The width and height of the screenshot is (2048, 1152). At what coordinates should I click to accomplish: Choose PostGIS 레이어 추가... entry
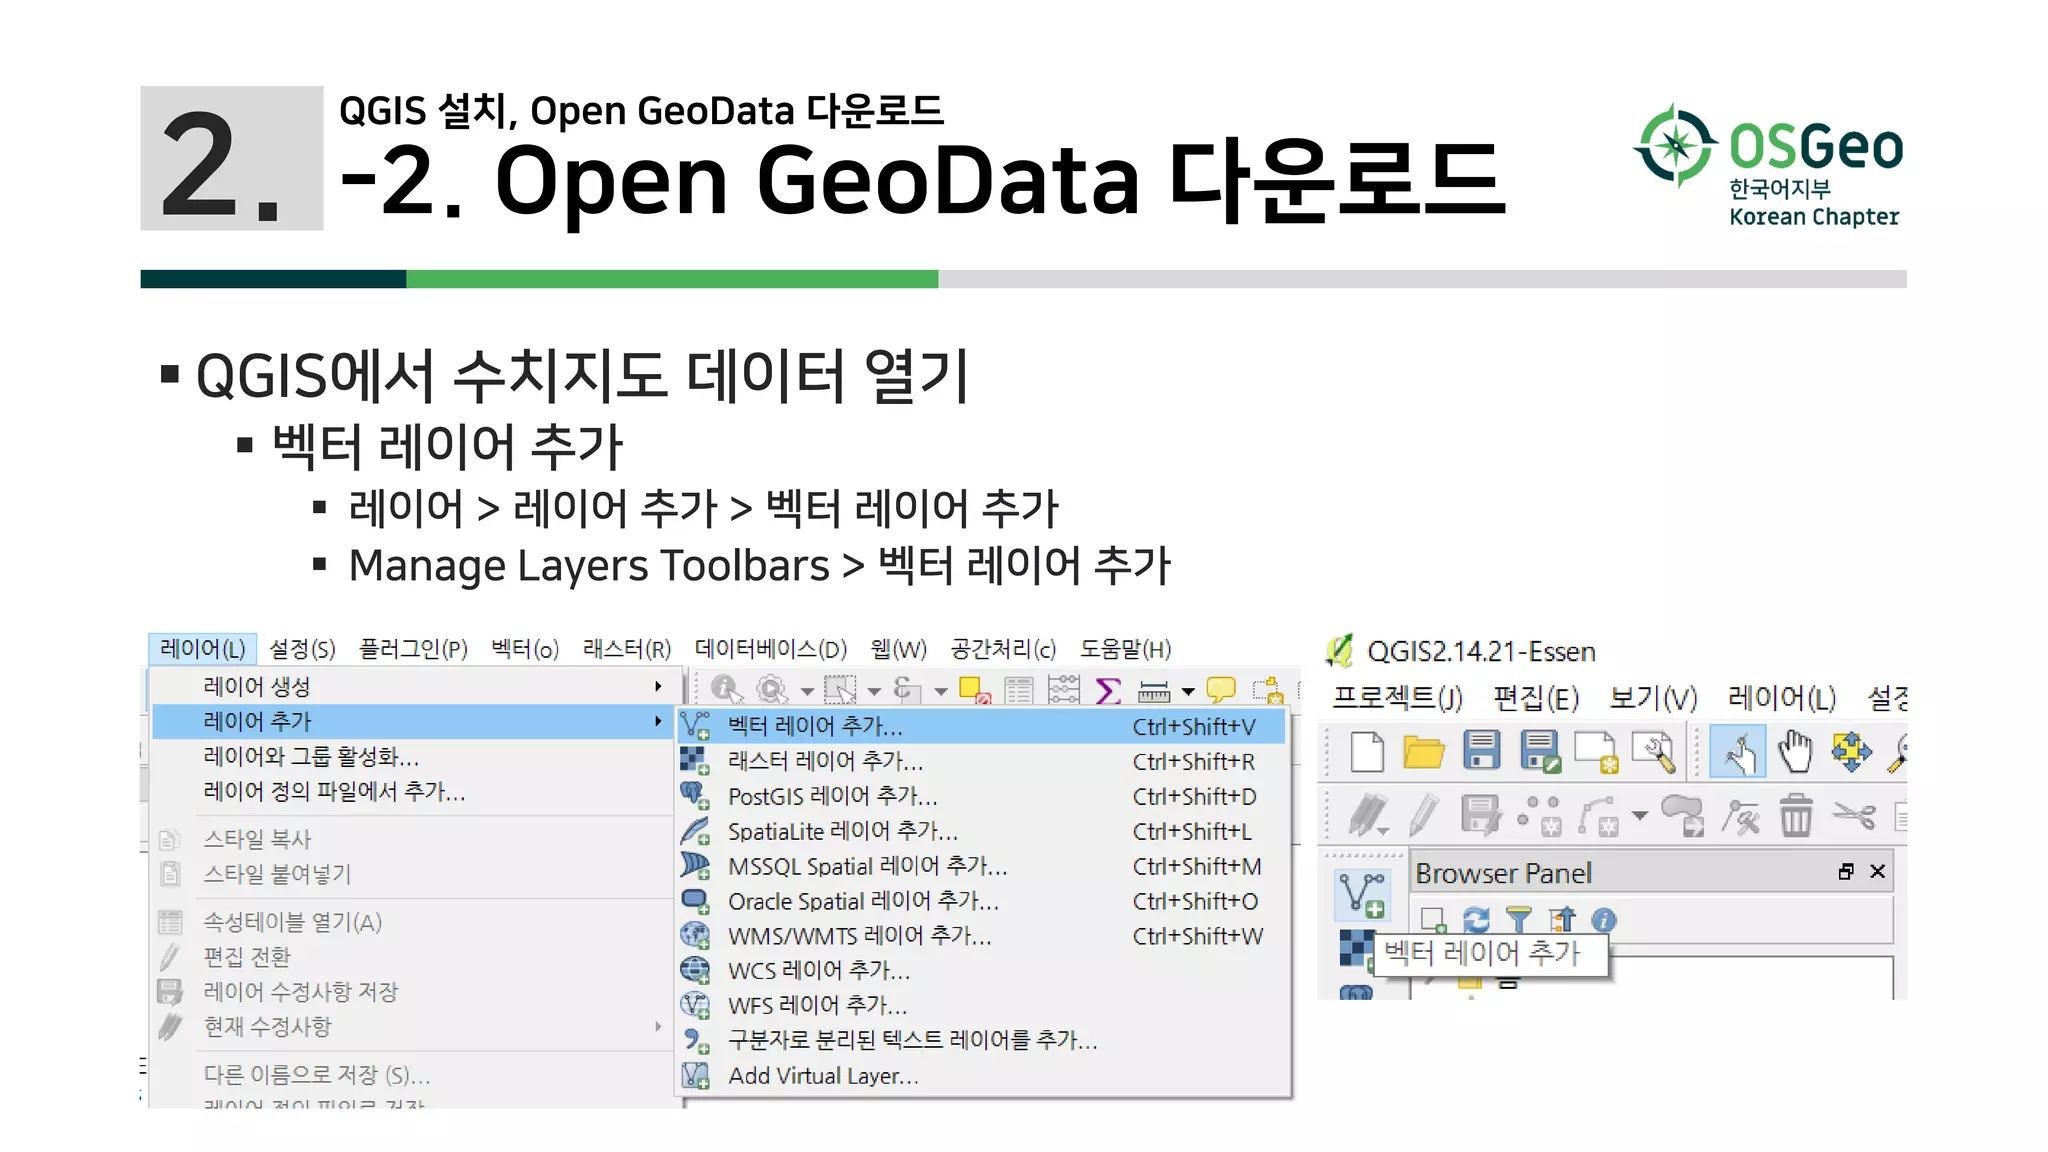982,796
